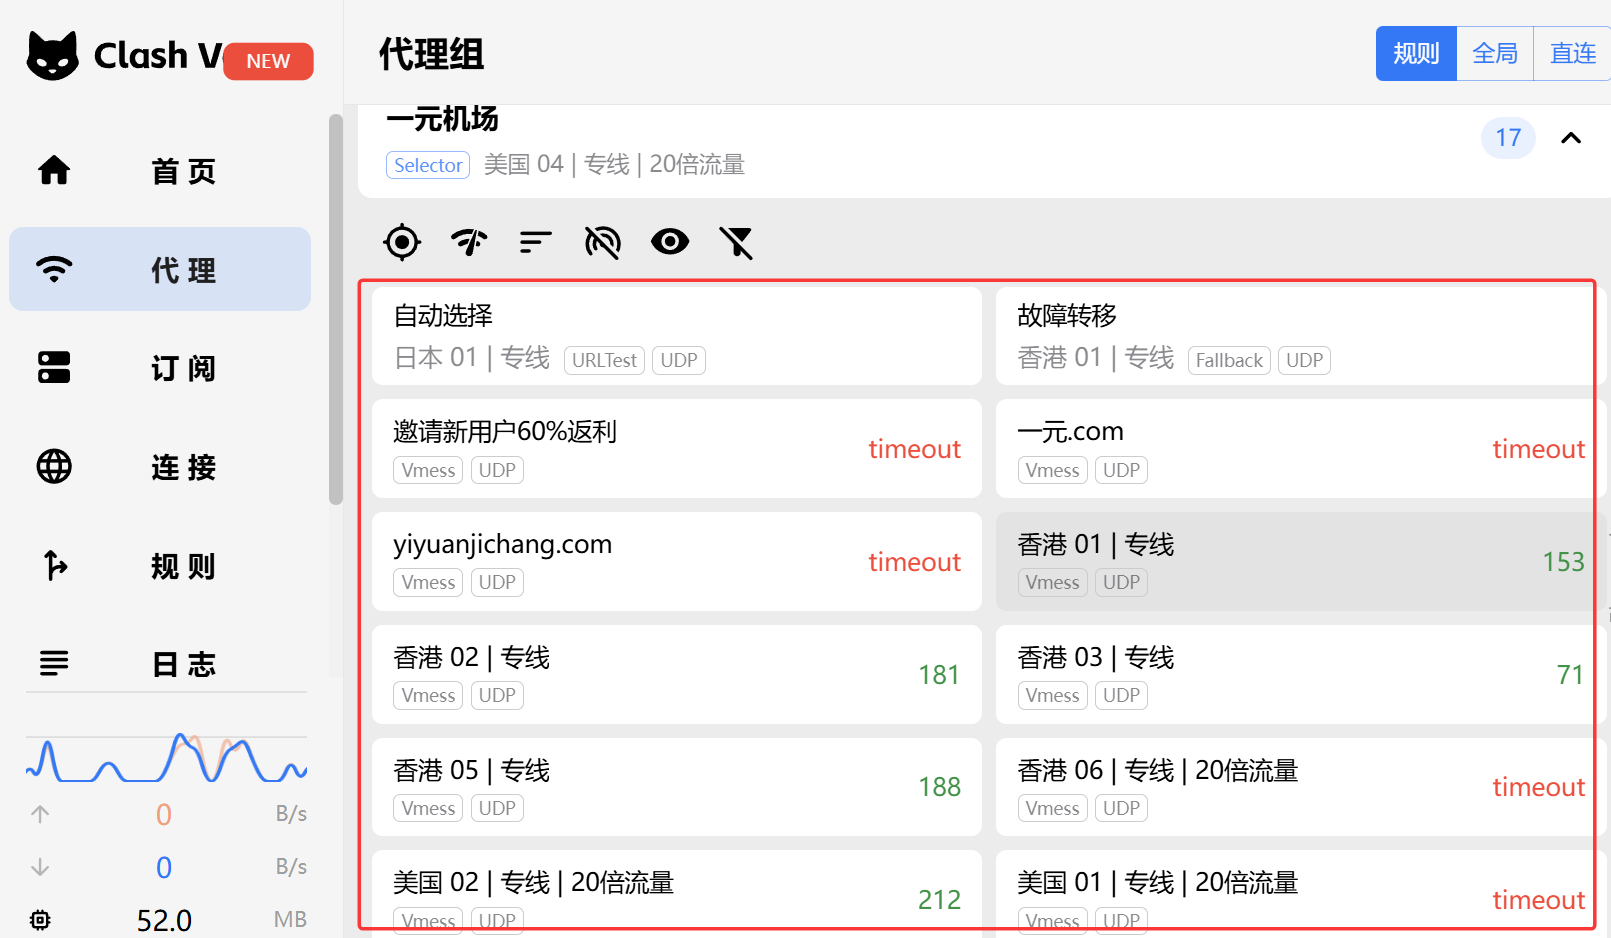Click the crossed-out signal icon in toolbar
The width and height of the screenshot is (1611, 938).
click(603, 242)
